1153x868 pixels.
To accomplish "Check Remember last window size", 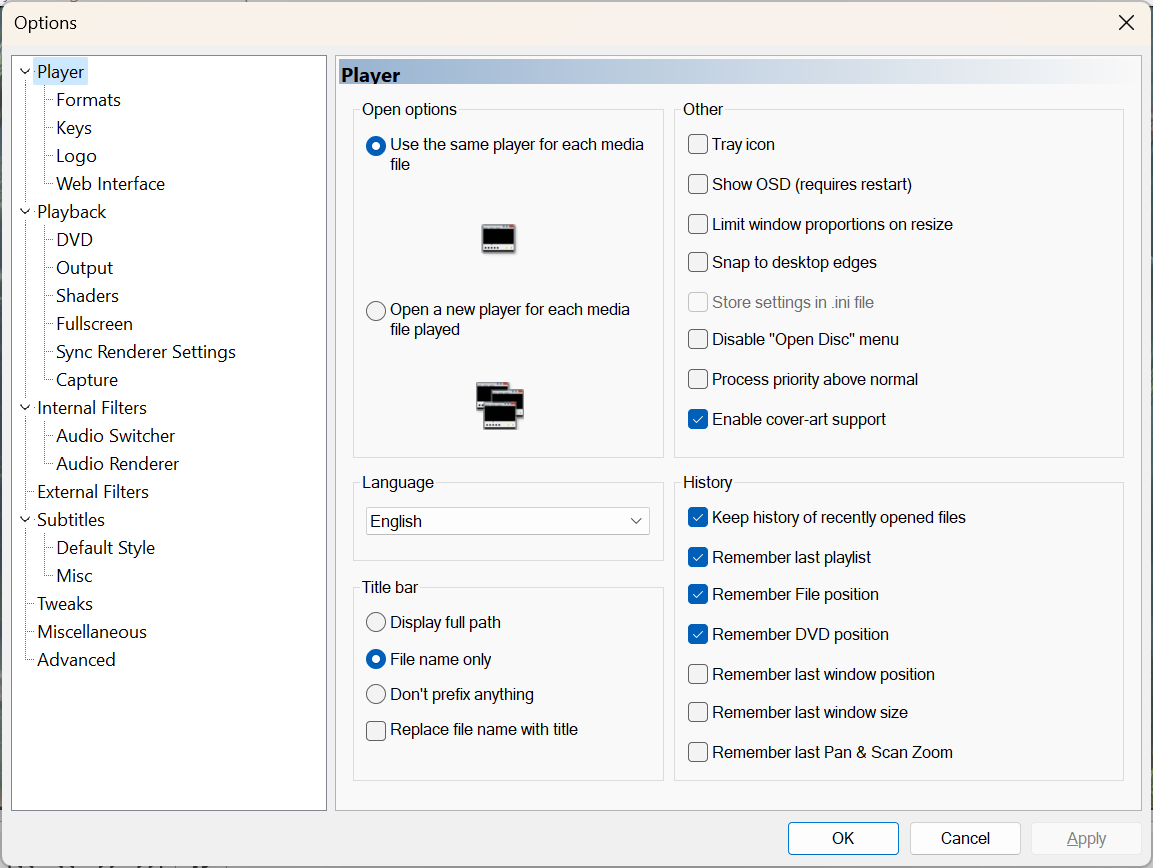I will click(697, 712).
